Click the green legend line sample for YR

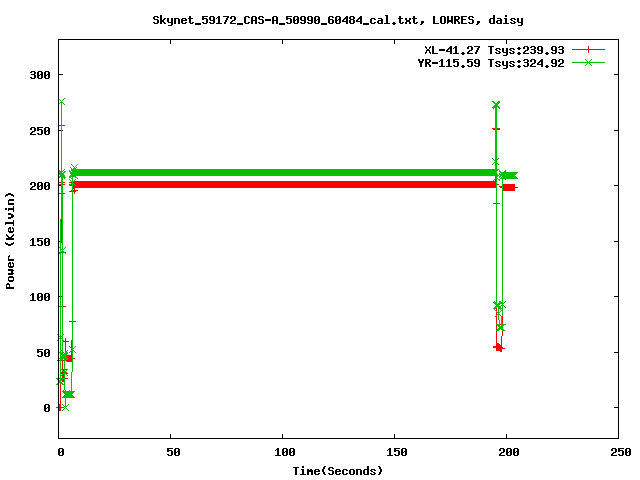coord(588,62)
